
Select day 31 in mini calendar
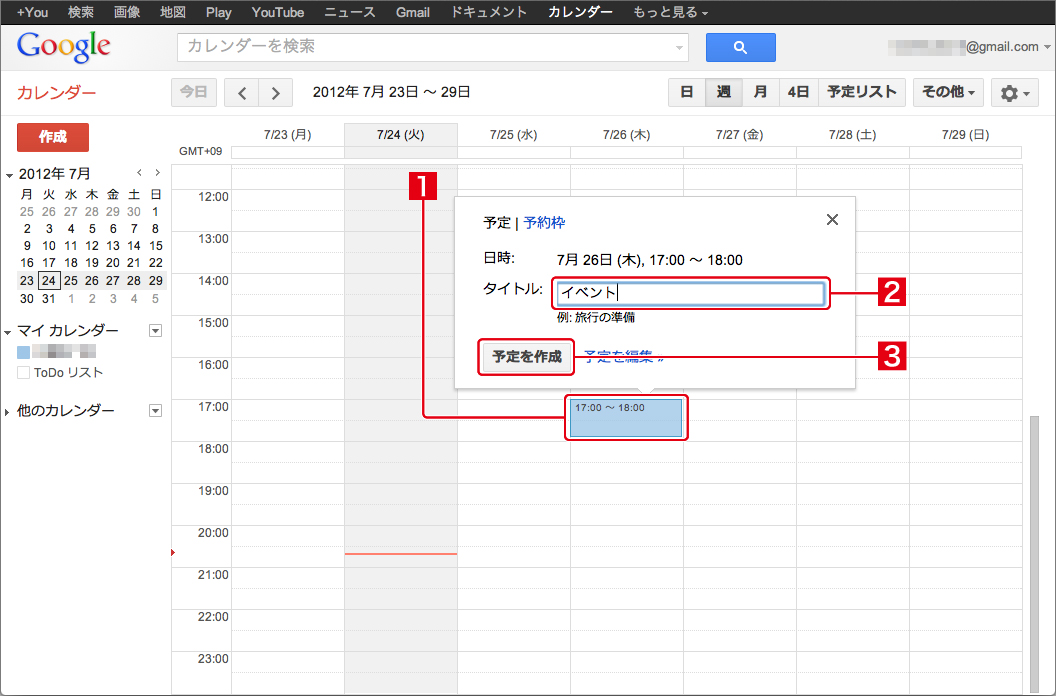pos(48,298)
